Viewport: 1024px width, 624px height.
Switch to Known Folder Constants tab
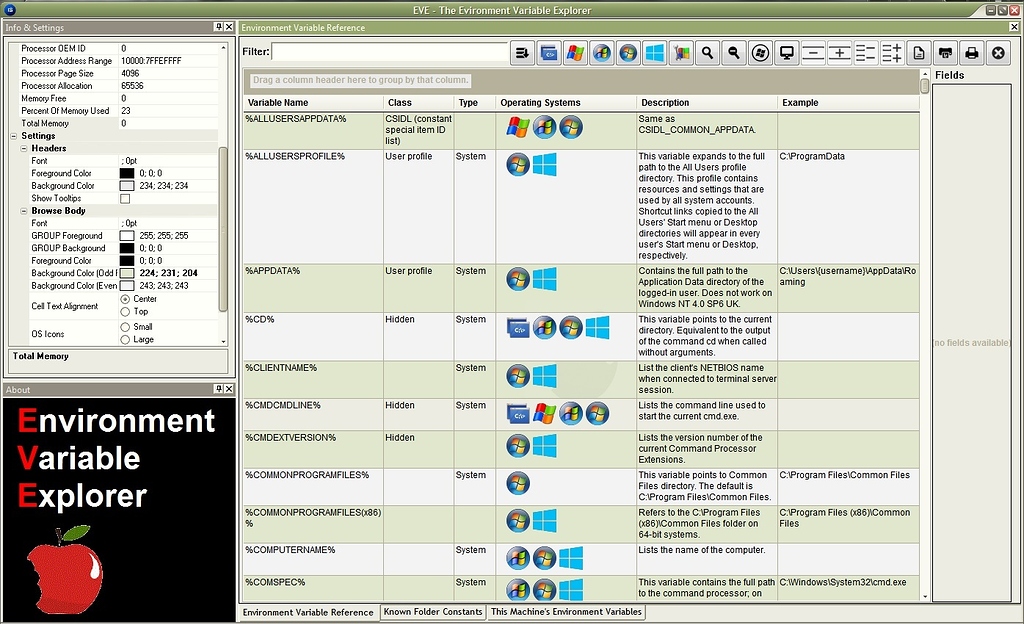433,612
